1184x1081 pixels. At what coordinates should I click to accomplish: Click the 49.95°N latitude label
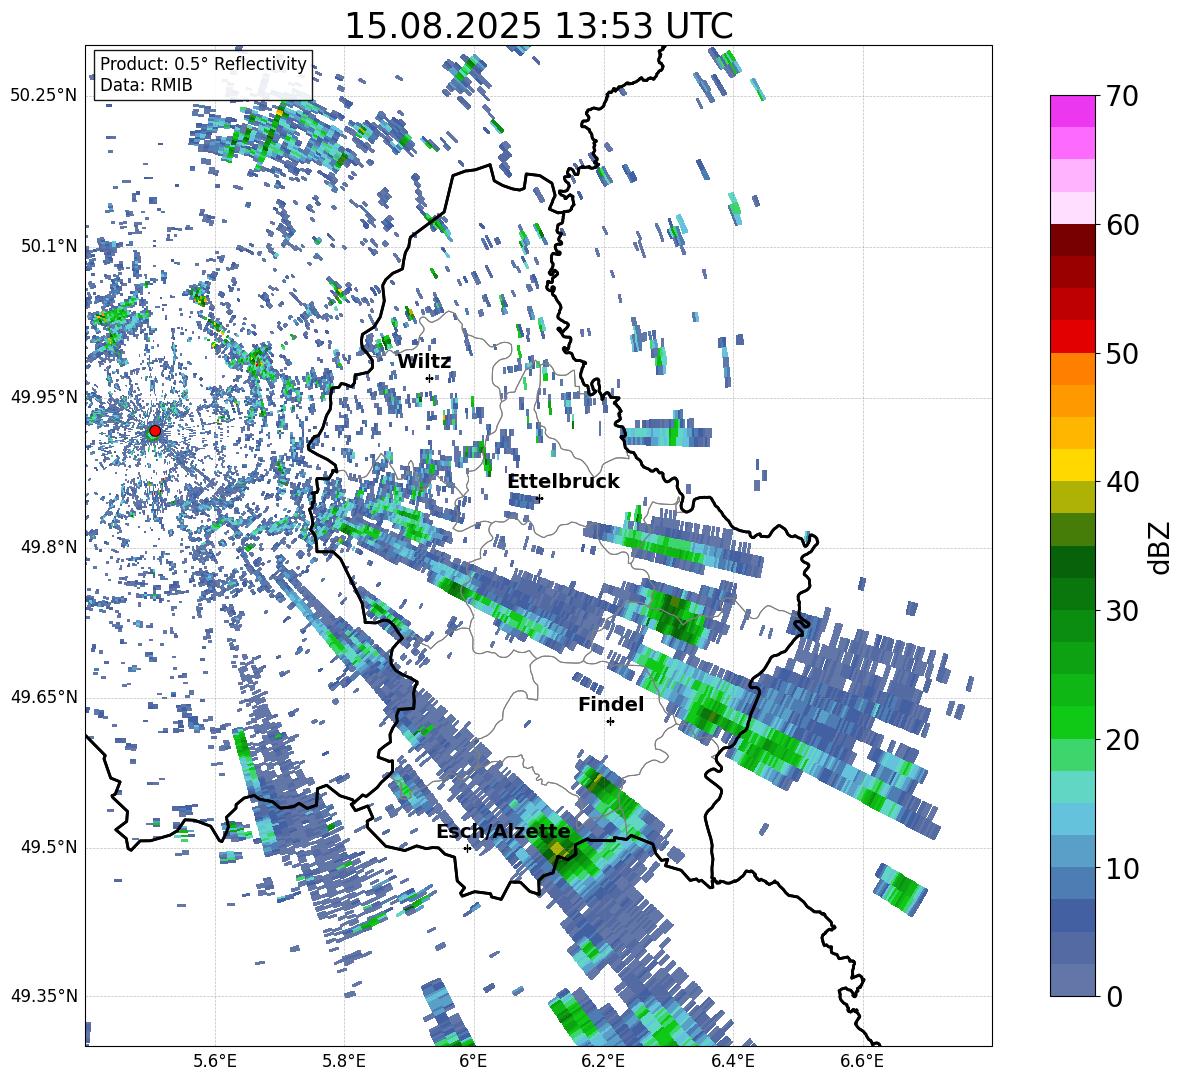[x=44, y=396]
